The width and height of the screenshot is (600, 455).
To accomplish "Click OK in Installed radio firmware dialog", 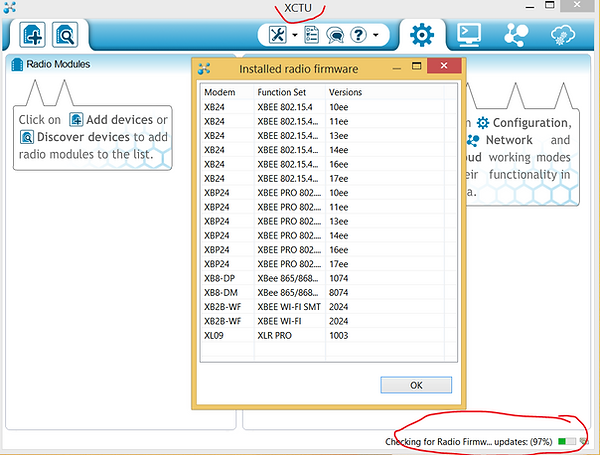I will tap(416, 385).
